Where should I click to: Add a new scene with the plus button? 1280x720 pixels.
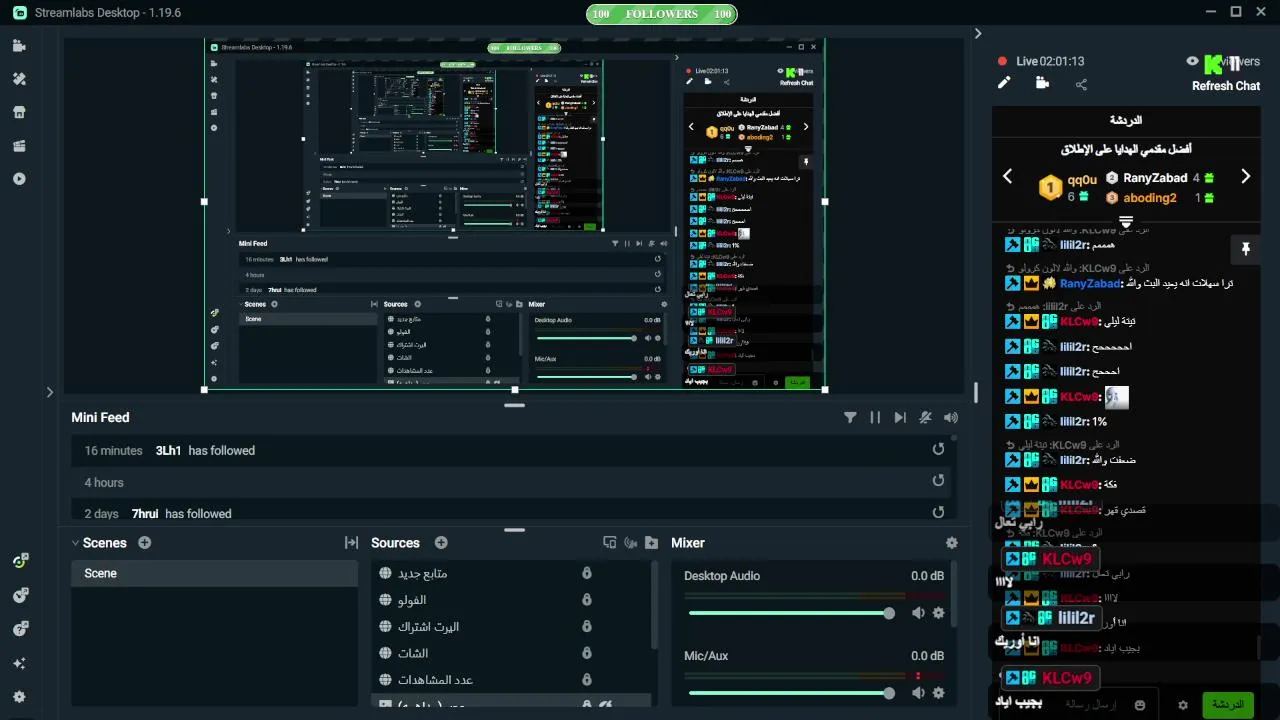pos(145,543)
